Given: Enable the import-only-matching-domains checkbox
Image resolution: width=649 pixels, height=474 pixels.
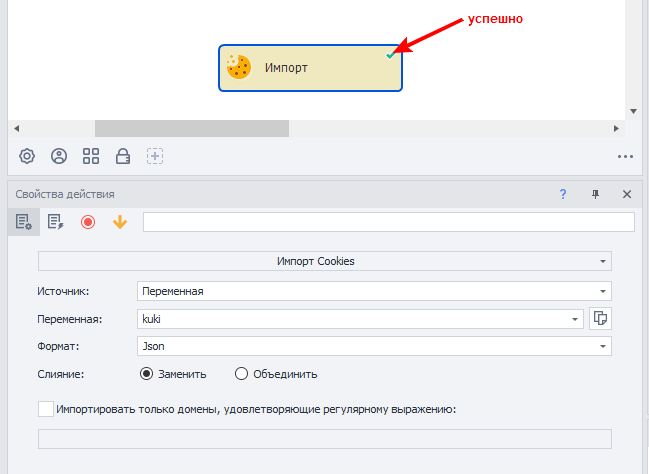Looking at the screenshot, I should (46, 409).
